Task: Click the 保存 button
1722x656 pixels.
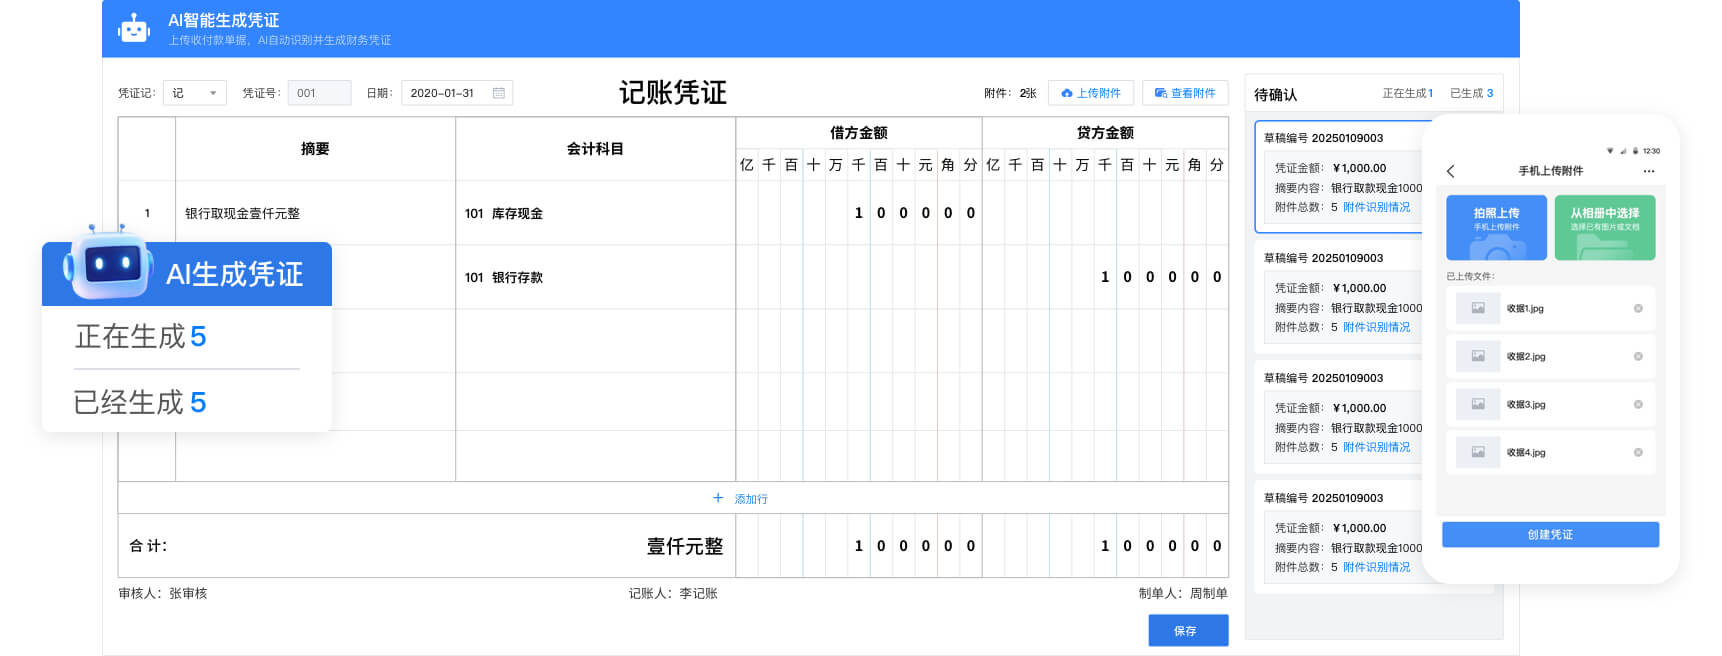Action: tap(1188, 631)
